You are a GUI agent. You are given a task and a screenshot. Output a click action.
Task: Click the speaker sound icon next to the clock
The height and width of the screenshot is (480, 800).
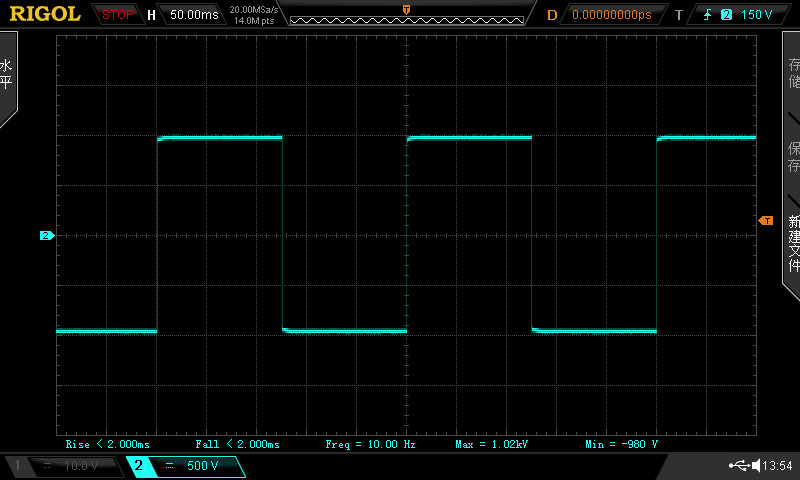(x=755, y=466)
